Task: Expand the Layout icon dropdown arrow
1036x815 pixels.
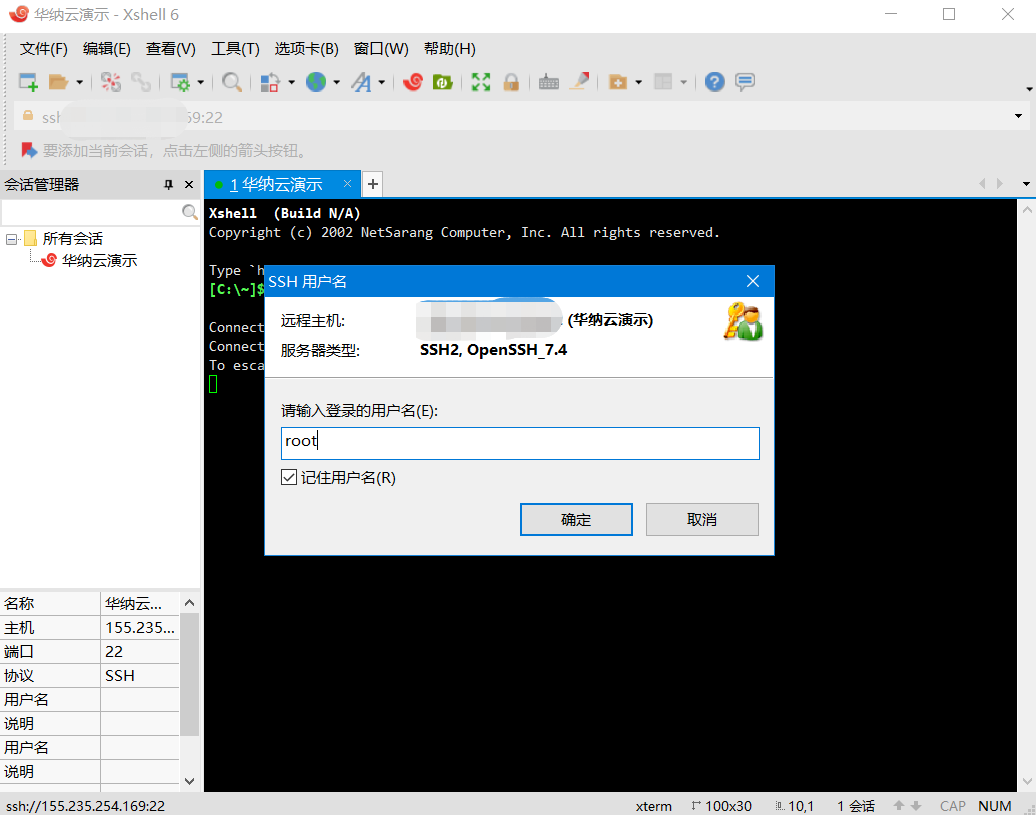Action: 683,83
